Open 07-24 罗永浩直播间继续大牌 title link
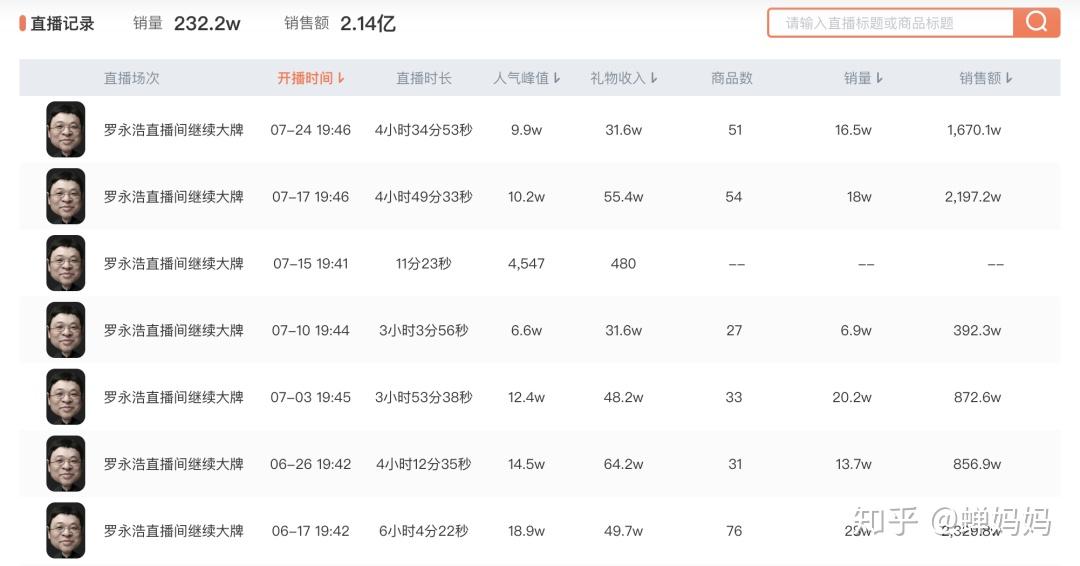Screen dimensions: 1080x566 [x=174, y=130]
